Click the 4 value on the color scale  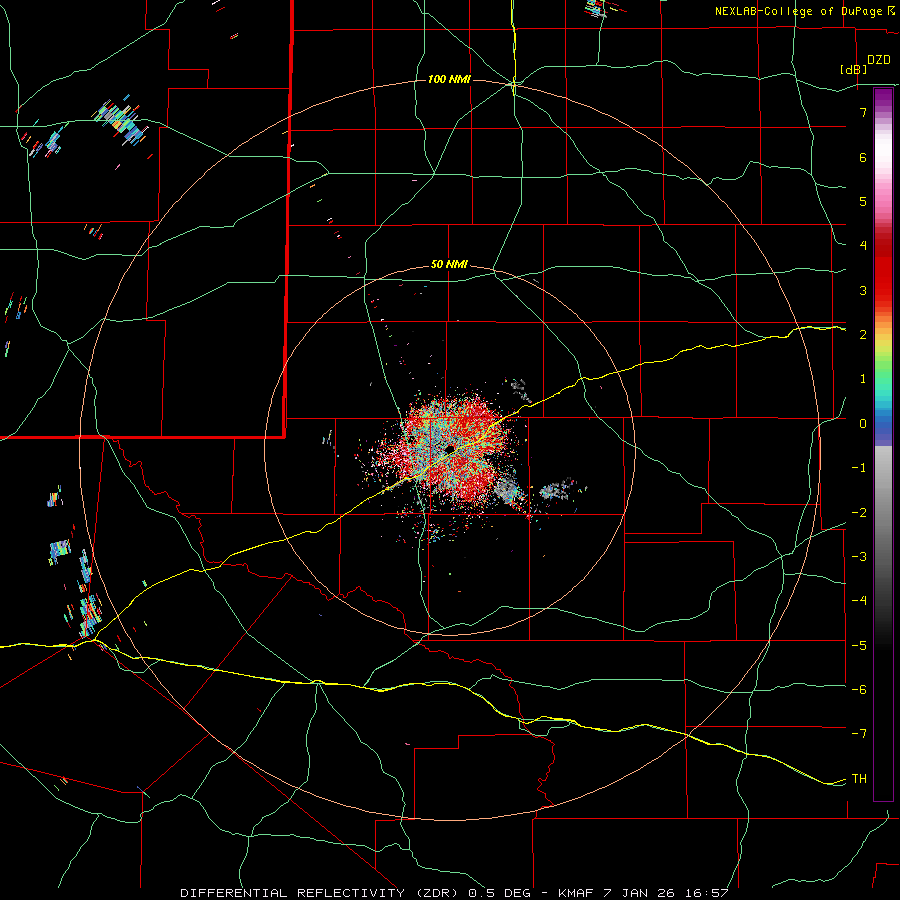click(x=863, y=246)
